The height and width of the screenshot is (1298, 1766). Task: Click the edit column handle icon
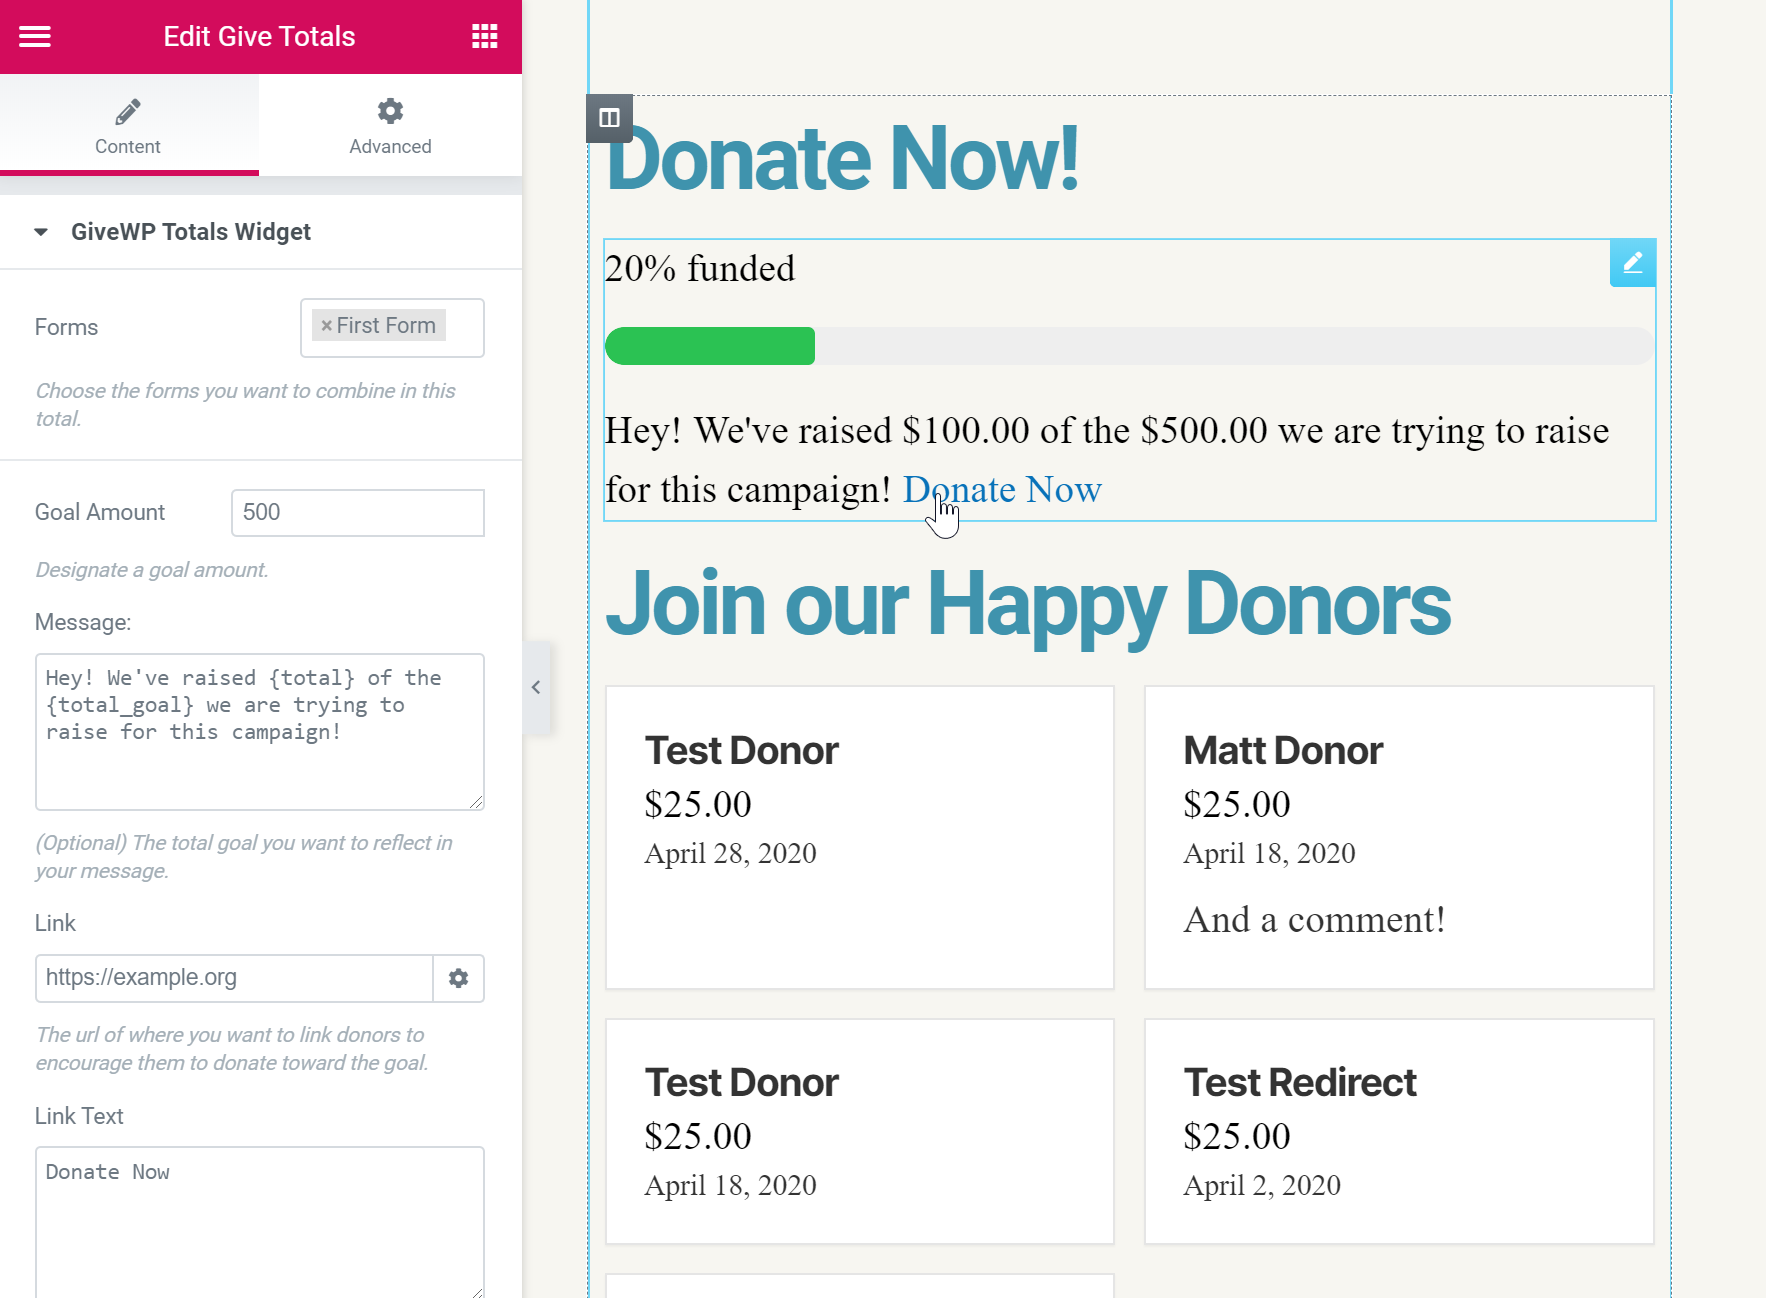pyautogui.click(x=609, y=118)
